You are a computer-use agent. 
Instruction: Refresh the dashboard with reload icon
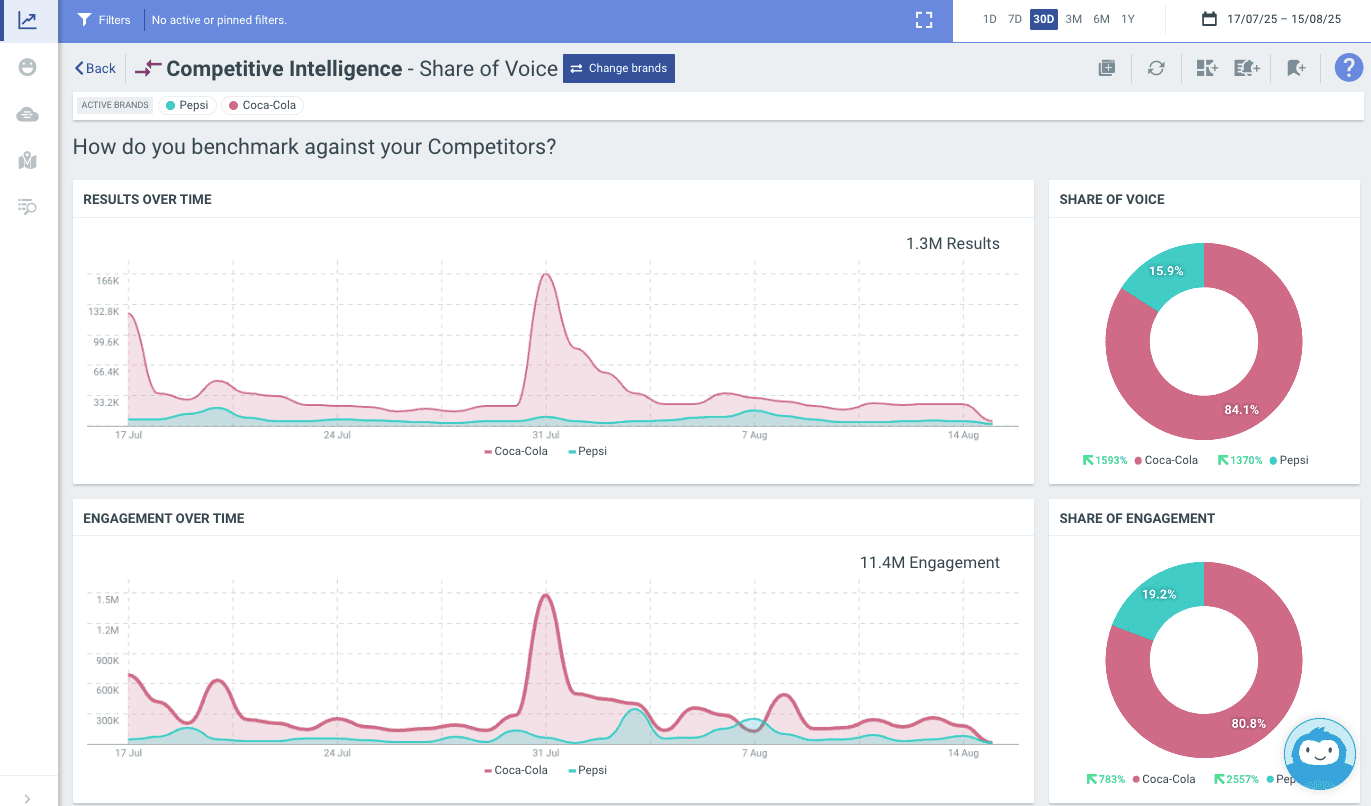point(1156,68)
